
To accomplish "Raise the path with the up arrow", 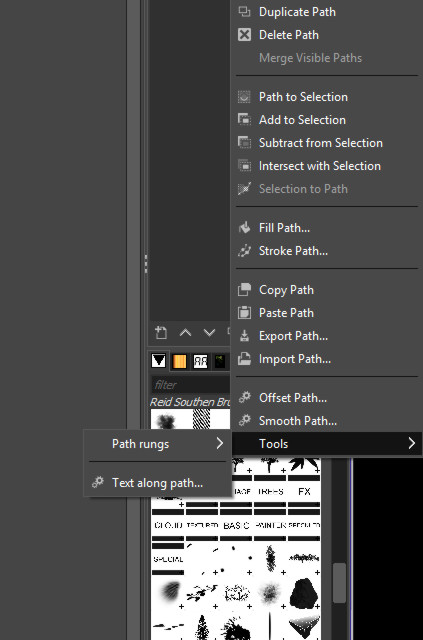I will pos(185,333).
